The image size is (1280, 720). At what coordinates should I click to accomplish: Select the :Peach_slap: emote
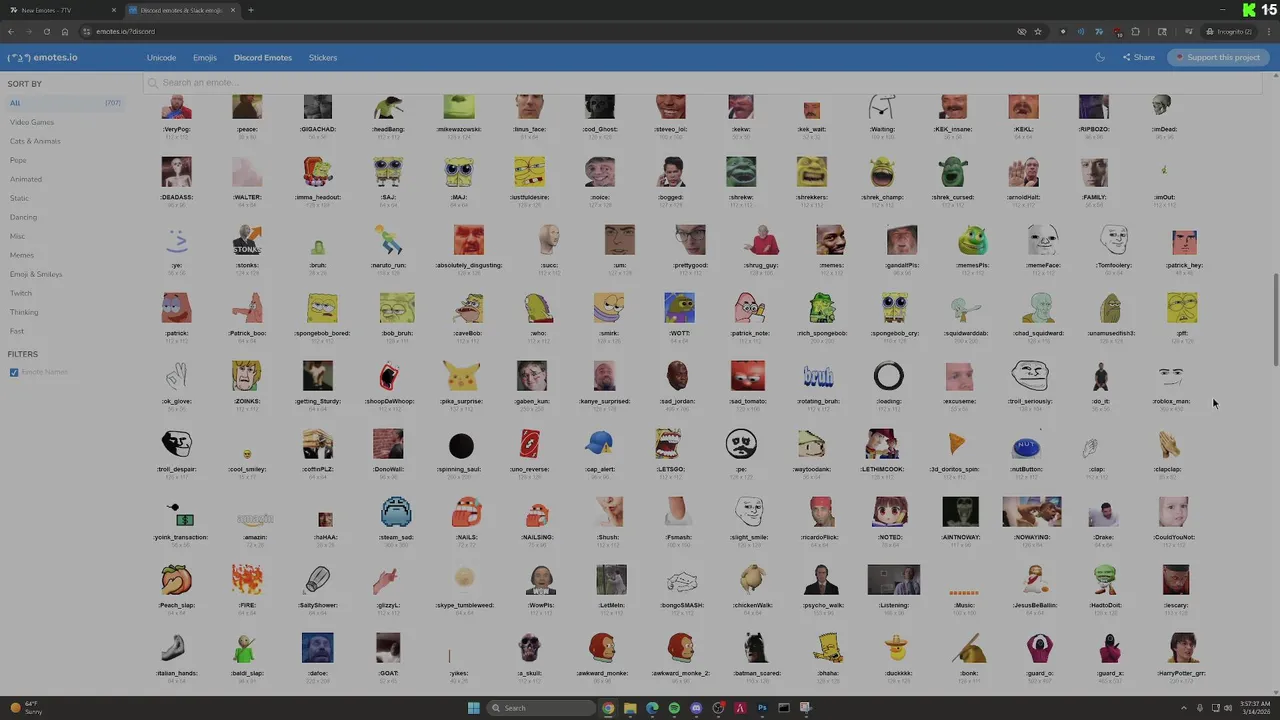click(177, 580)
